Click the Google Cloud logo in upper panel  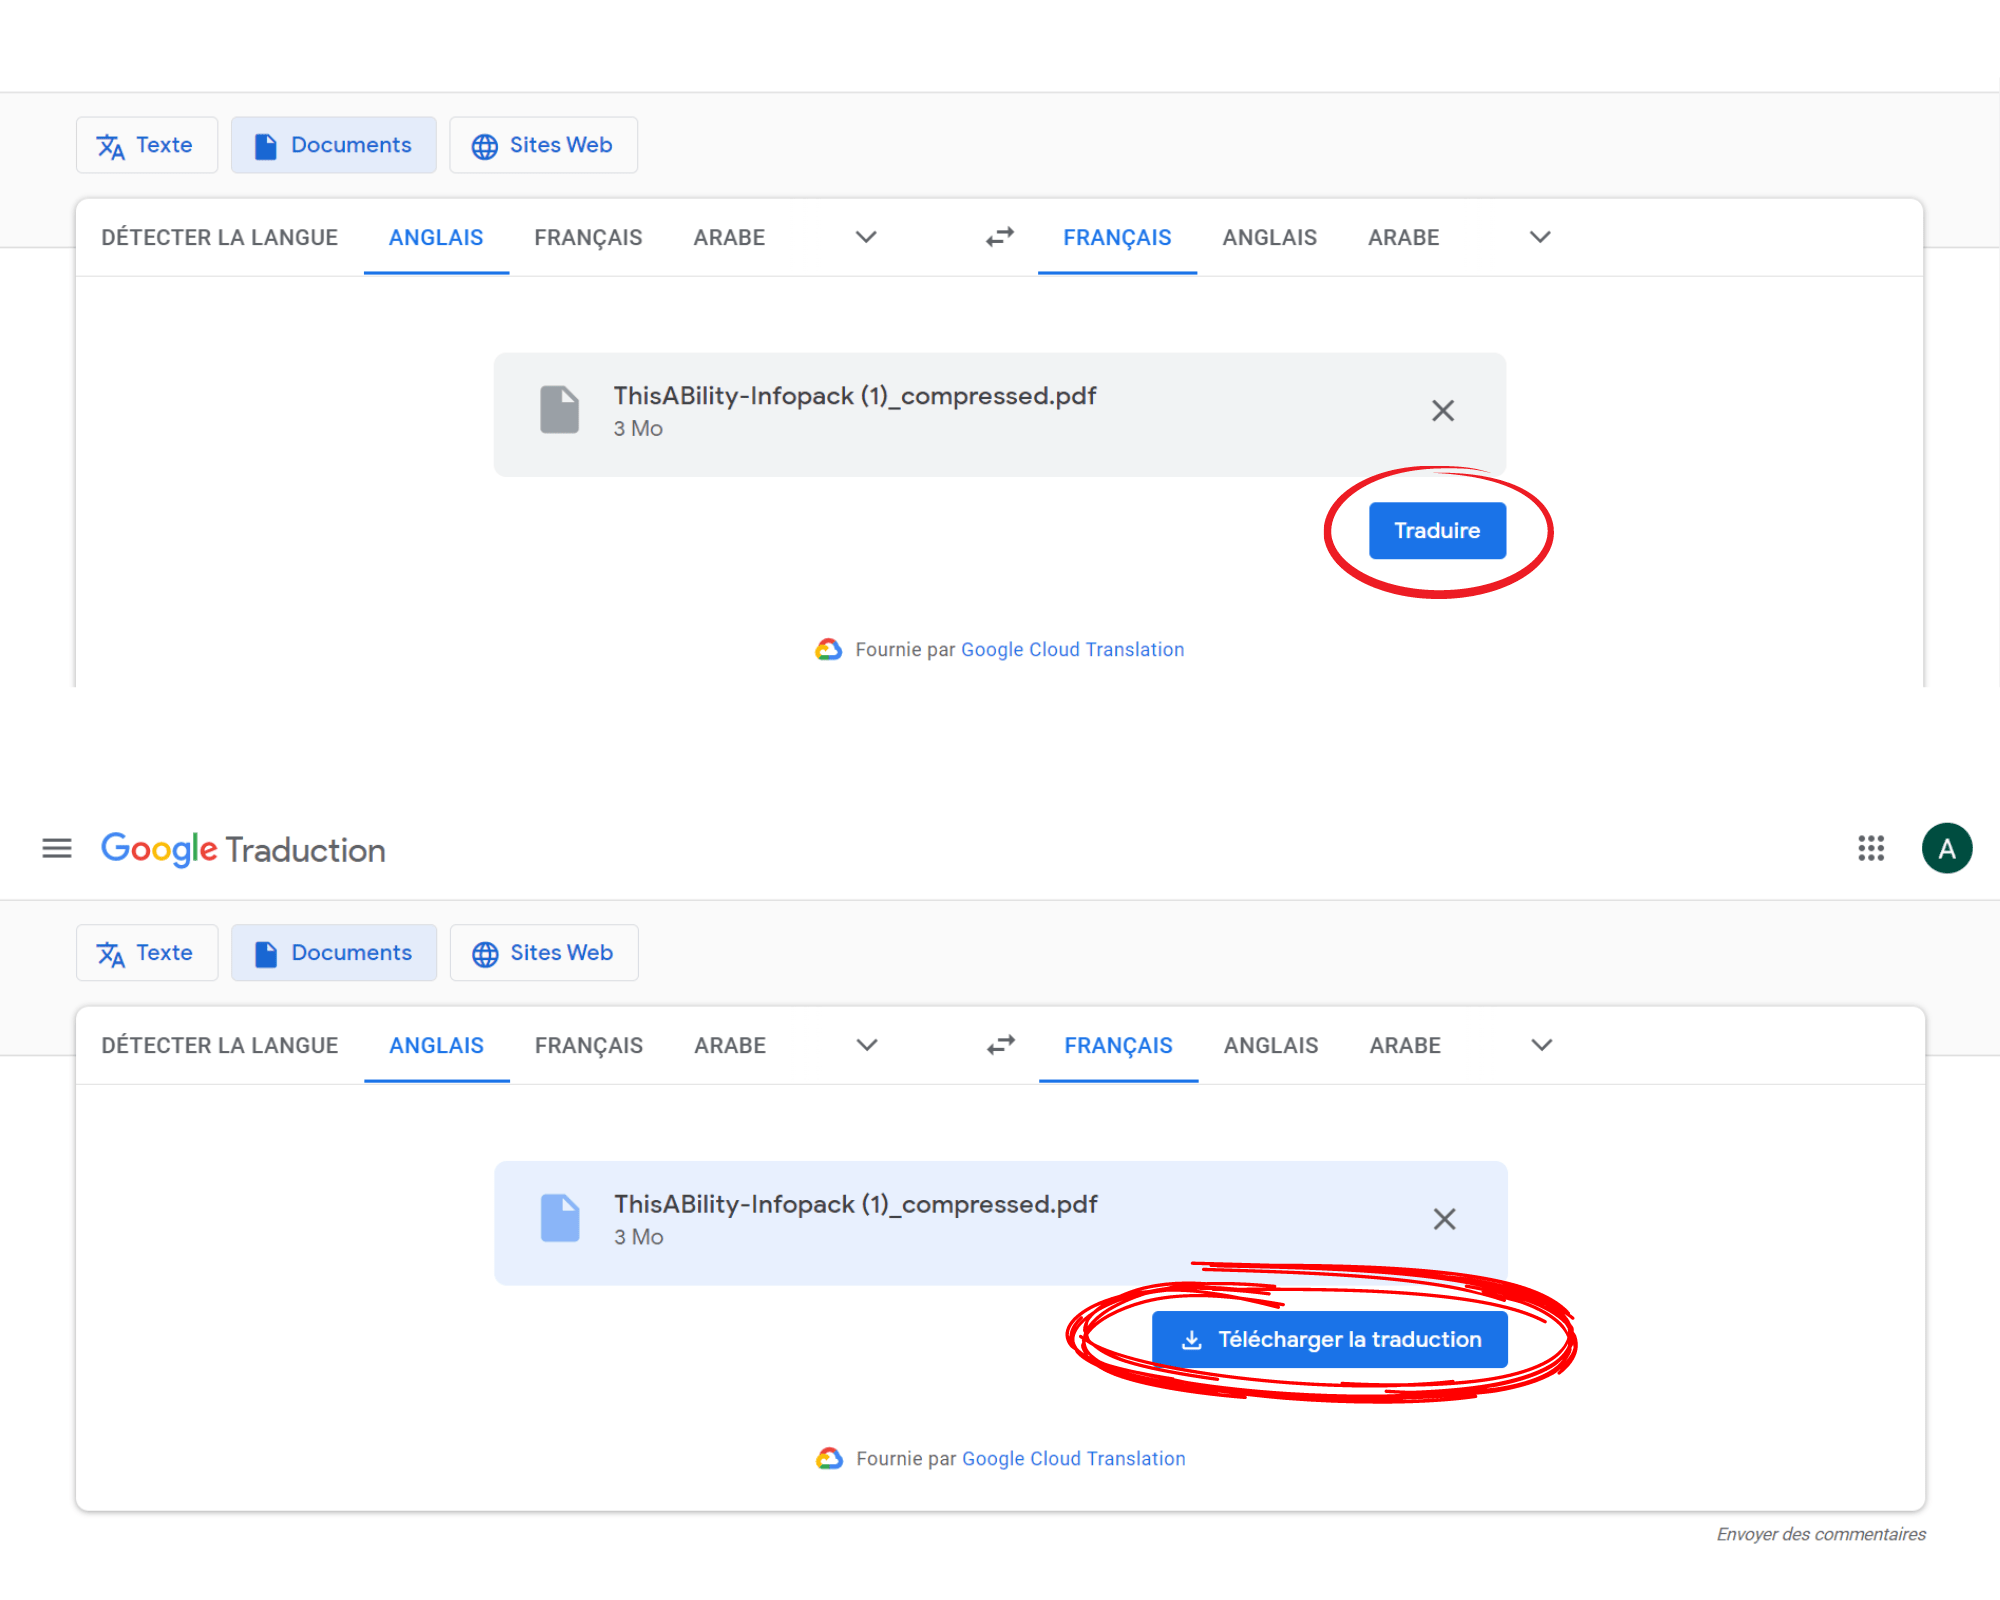(x=828, y=650)
